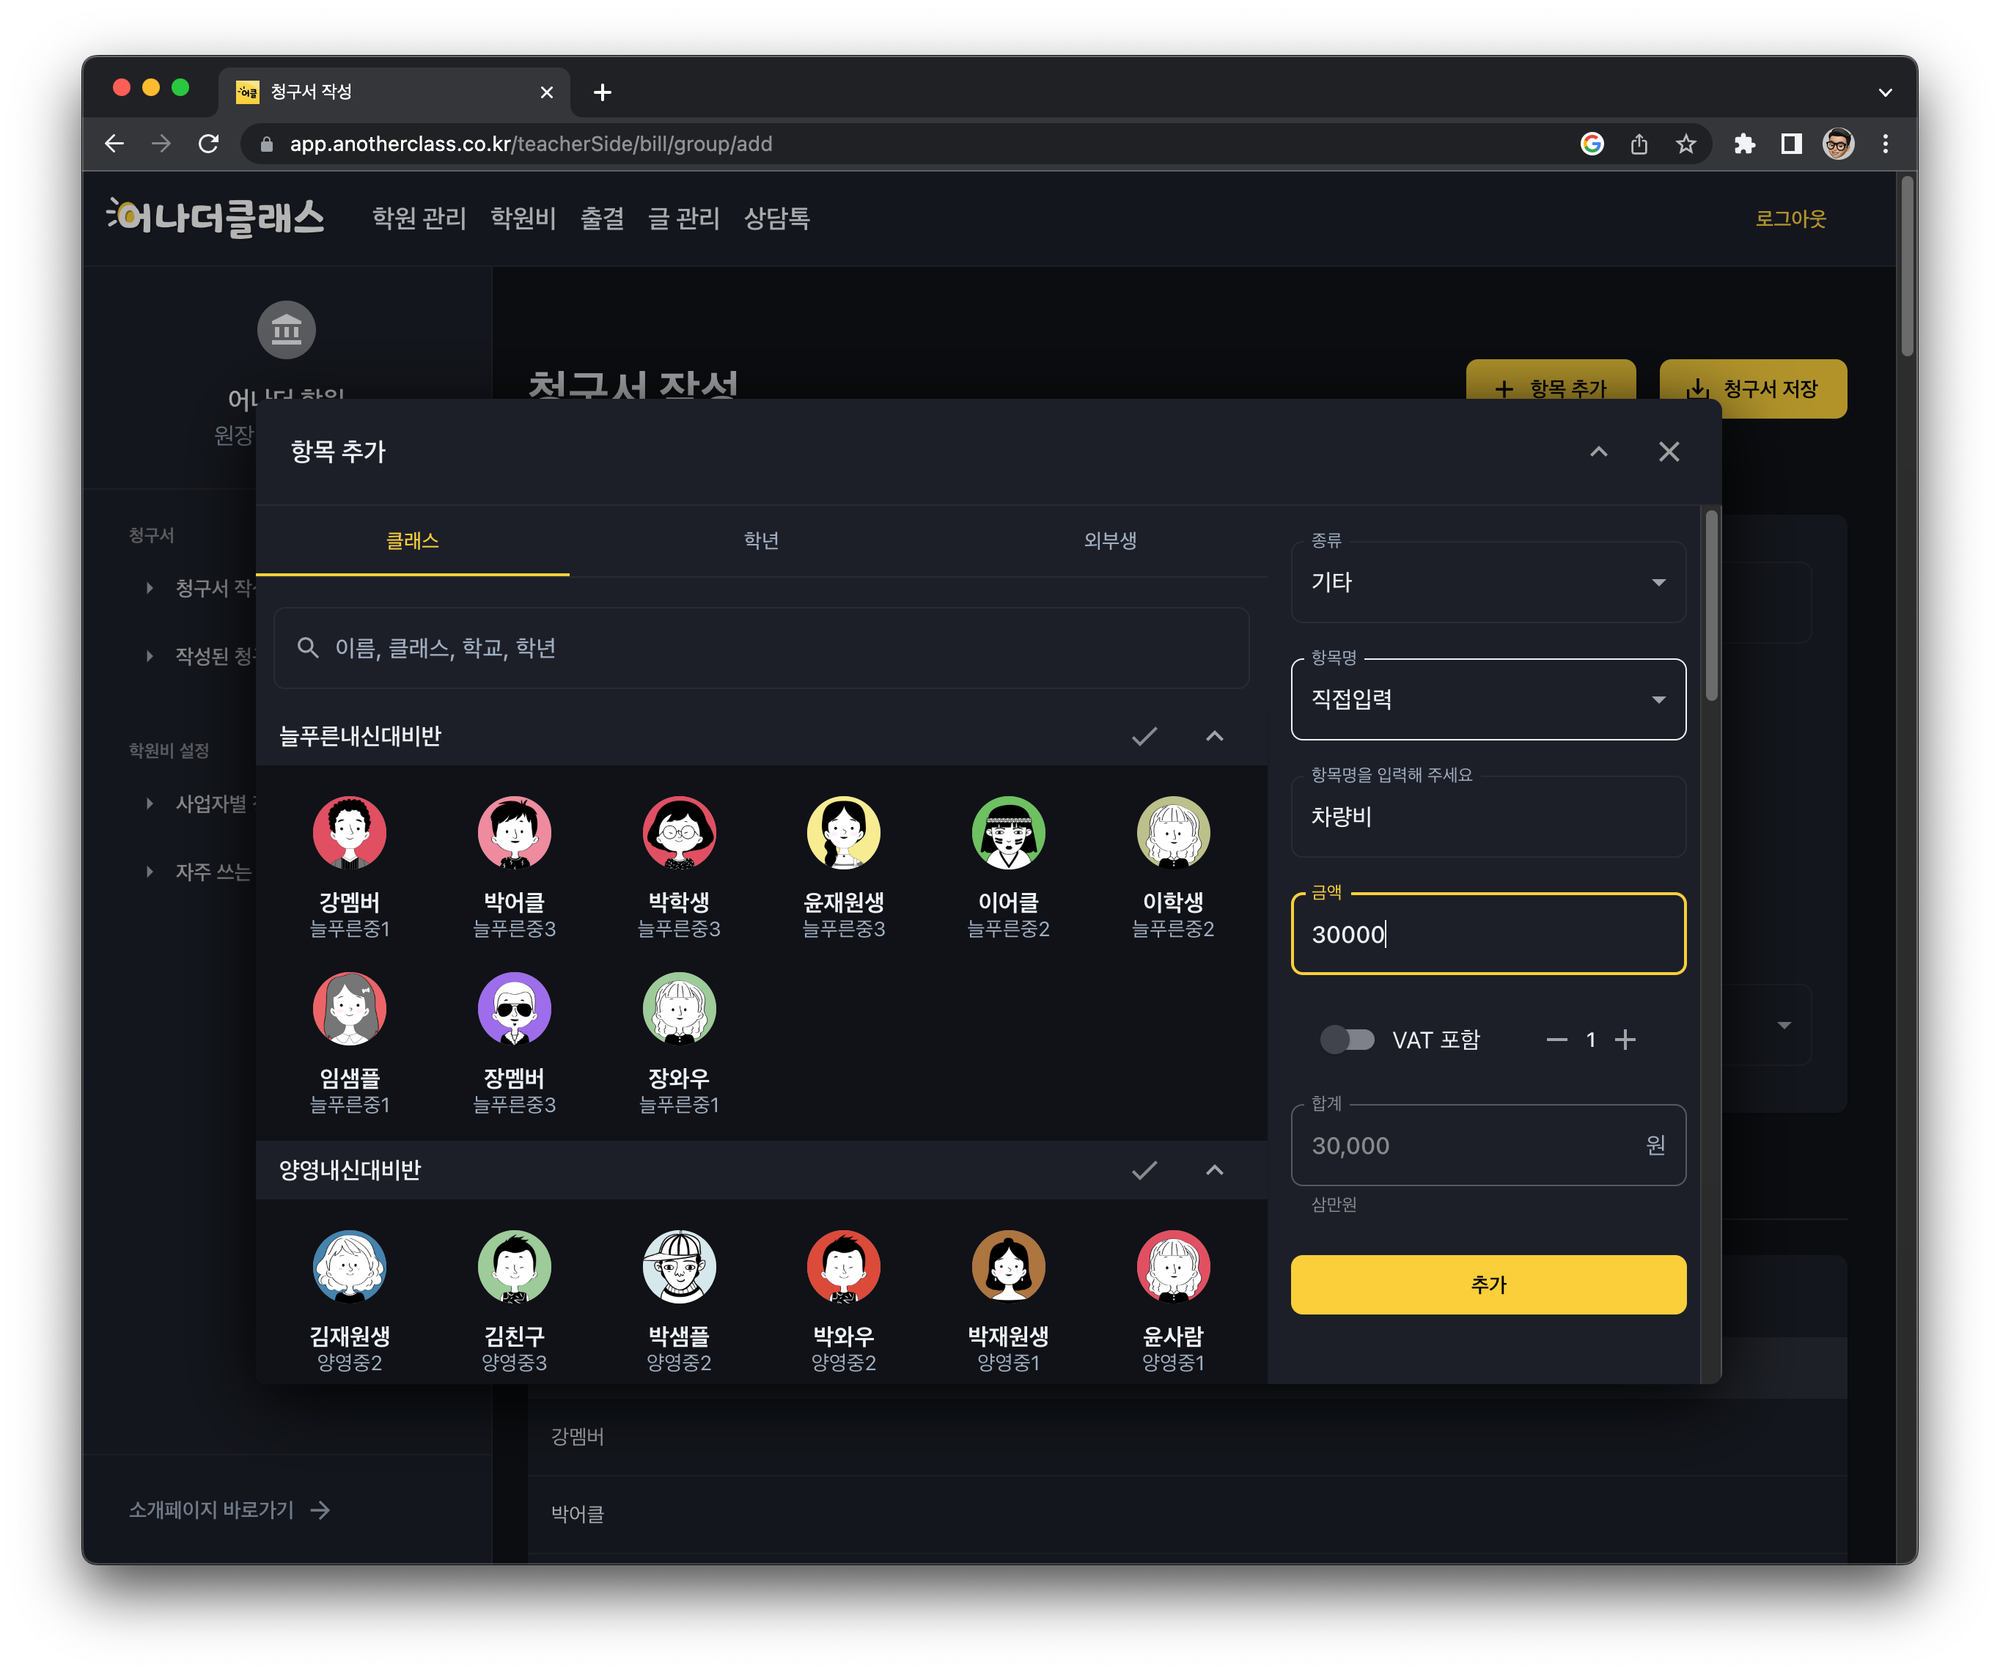
Task: Click the yellow 추가 button
Action: [1488, 1285]
